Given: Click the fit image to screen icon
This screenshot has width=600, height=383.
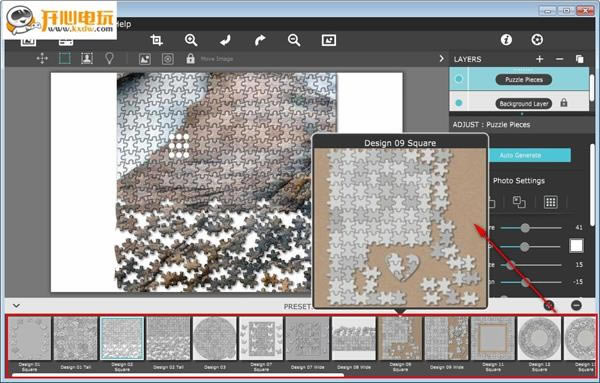Looking at the screenshot, I should (x=329, y=40).
